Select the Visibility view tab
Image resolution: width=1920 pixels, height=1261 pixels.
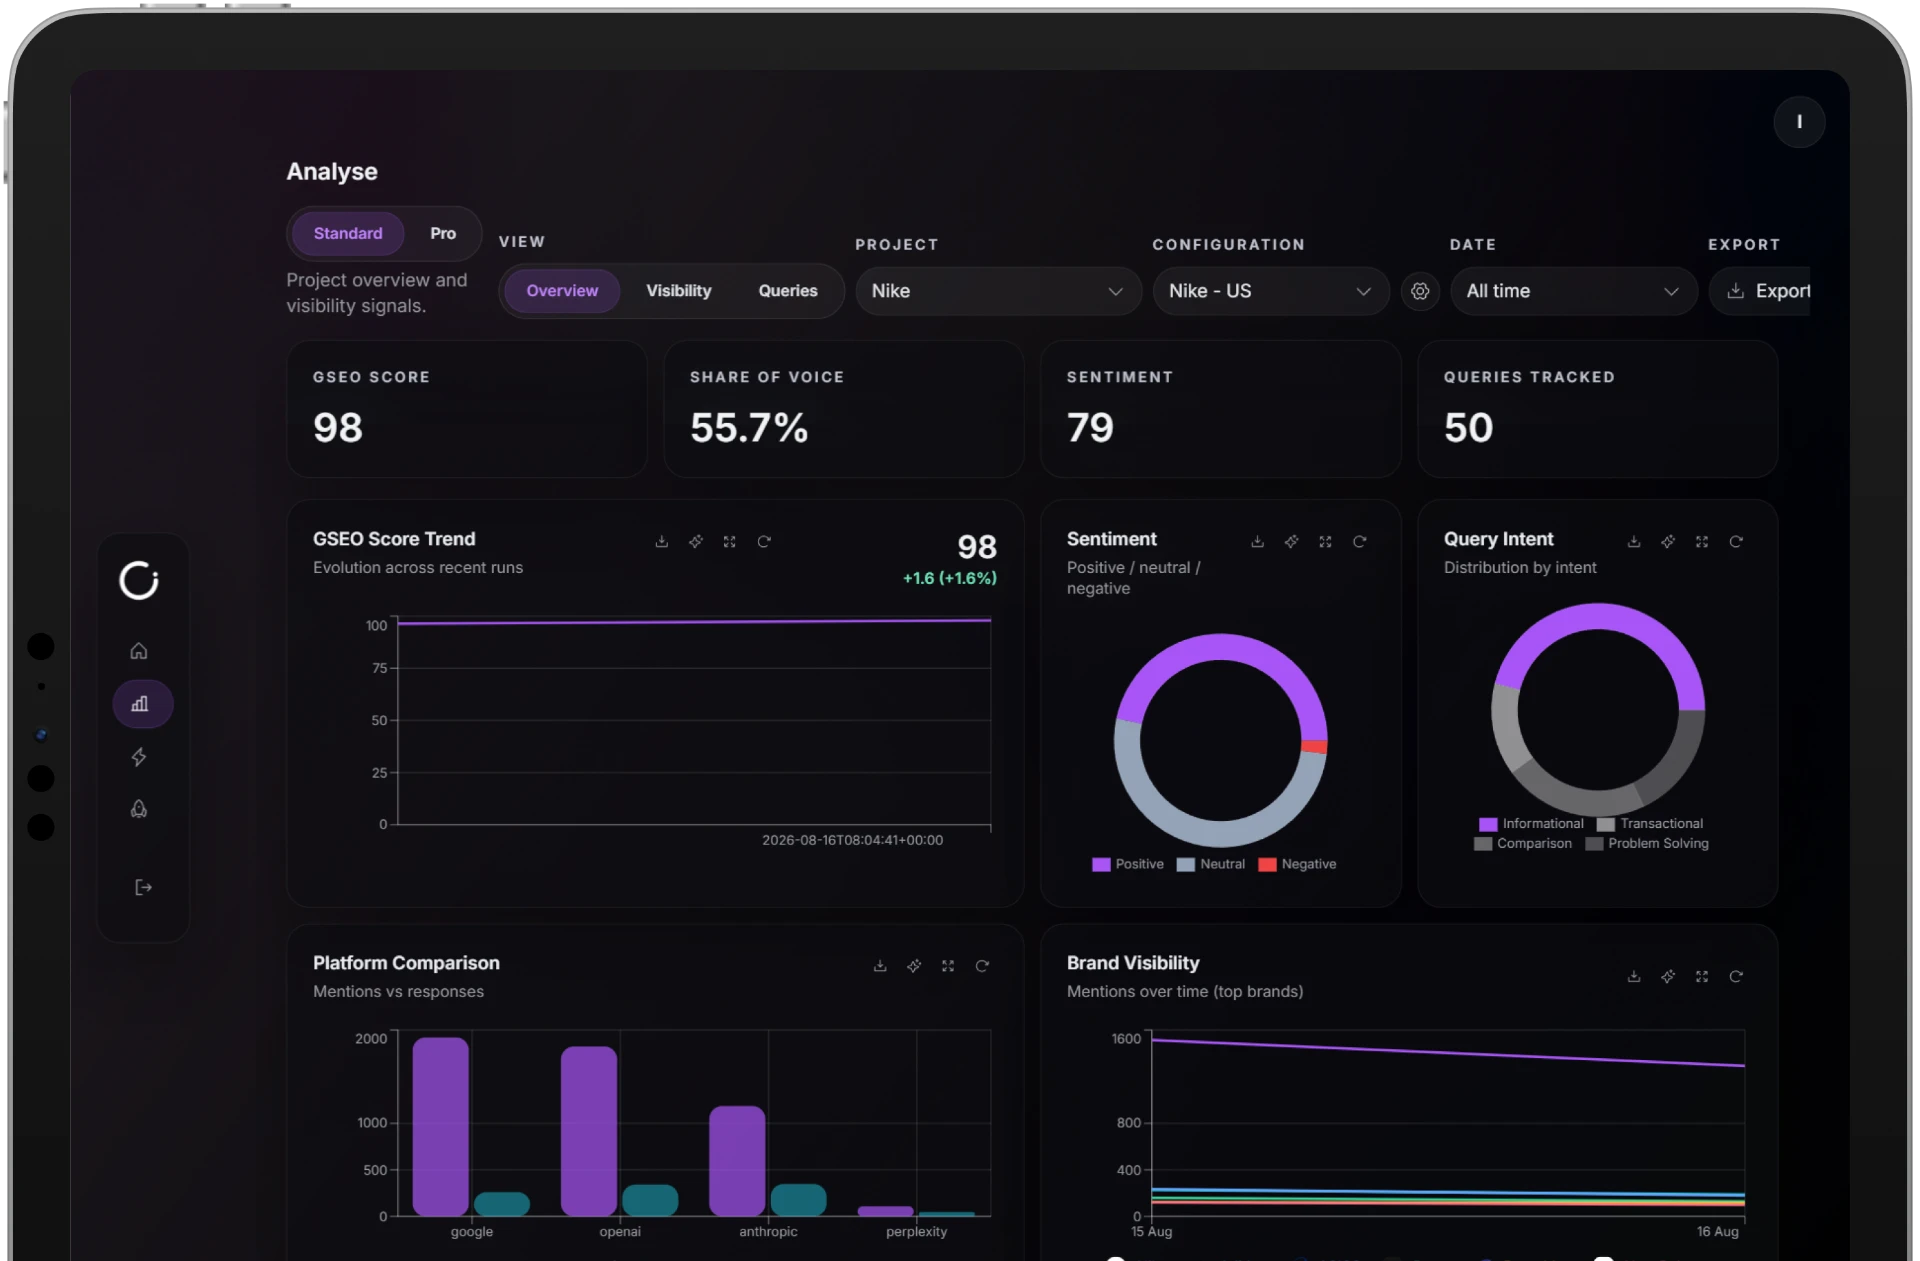pyautogui.click(x=679, y=291)
